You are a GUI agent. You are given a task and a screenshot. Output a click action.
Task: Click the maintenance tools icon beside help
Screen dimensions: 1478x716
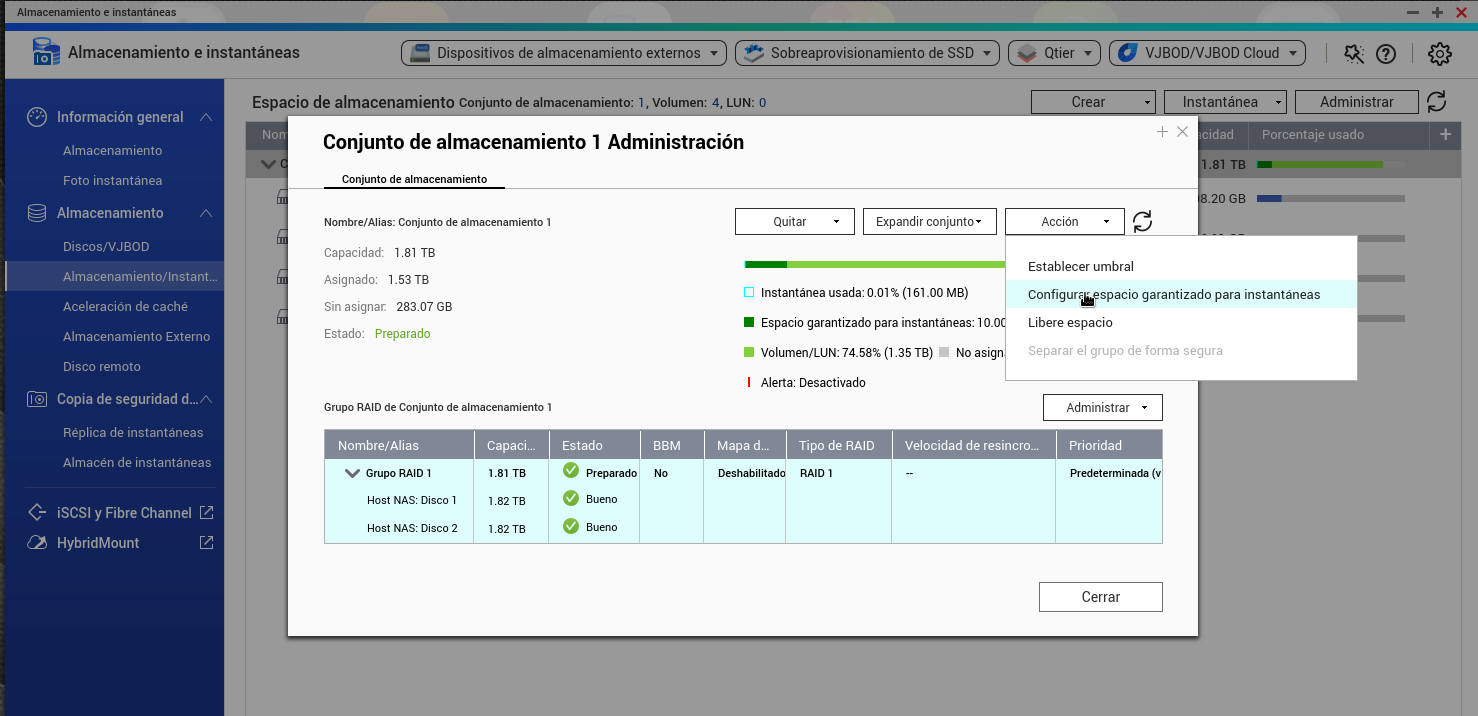click(1354, 54)
